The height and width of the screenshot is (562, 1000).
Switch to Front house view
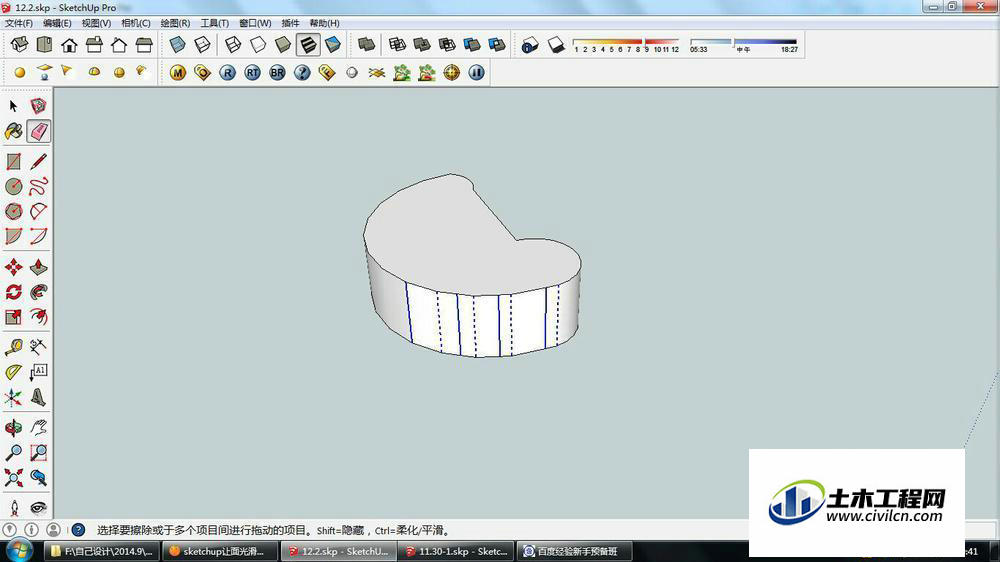pos(70,45)
